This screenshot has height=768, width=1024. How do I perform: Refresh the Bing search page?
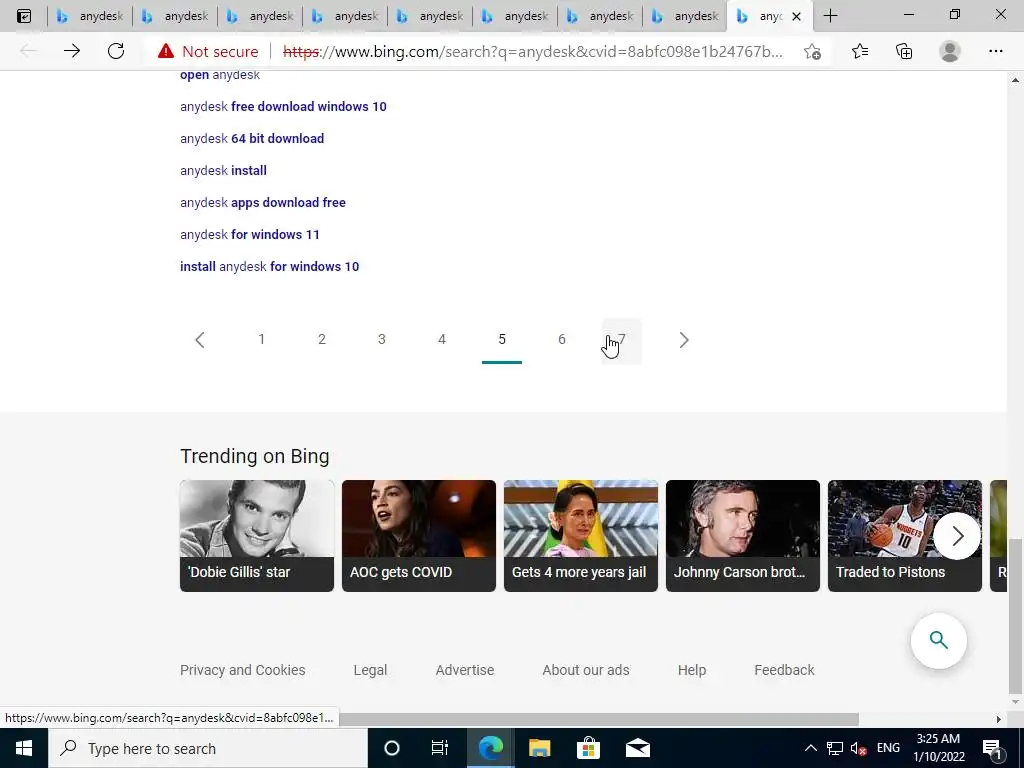[x=116, y=51]
